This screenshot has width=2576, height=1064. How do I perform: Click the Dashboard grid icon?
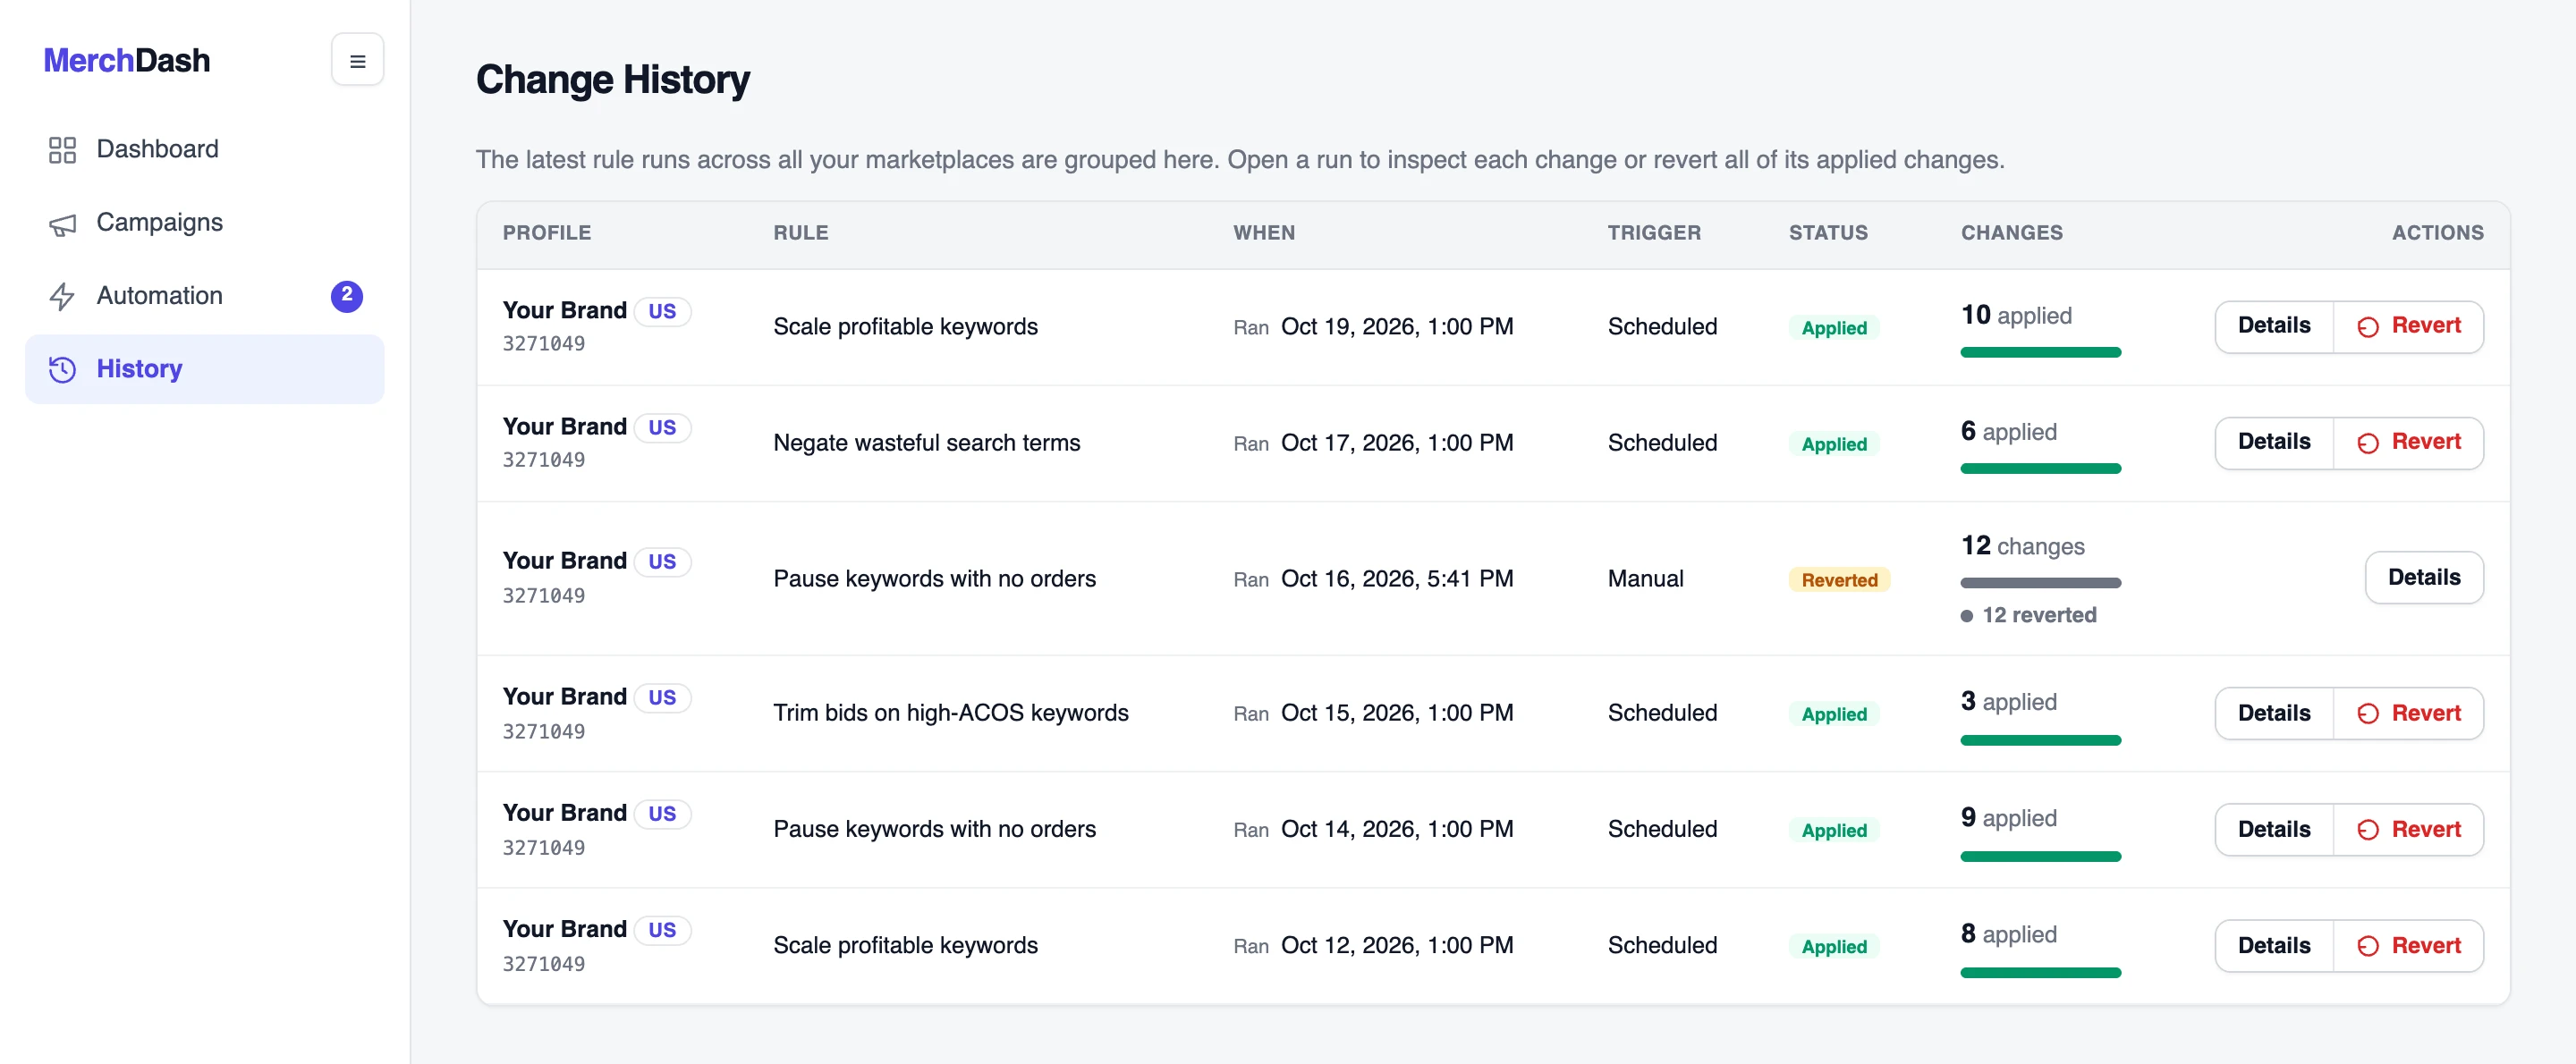pyautogui.click(x=62, y=149)
